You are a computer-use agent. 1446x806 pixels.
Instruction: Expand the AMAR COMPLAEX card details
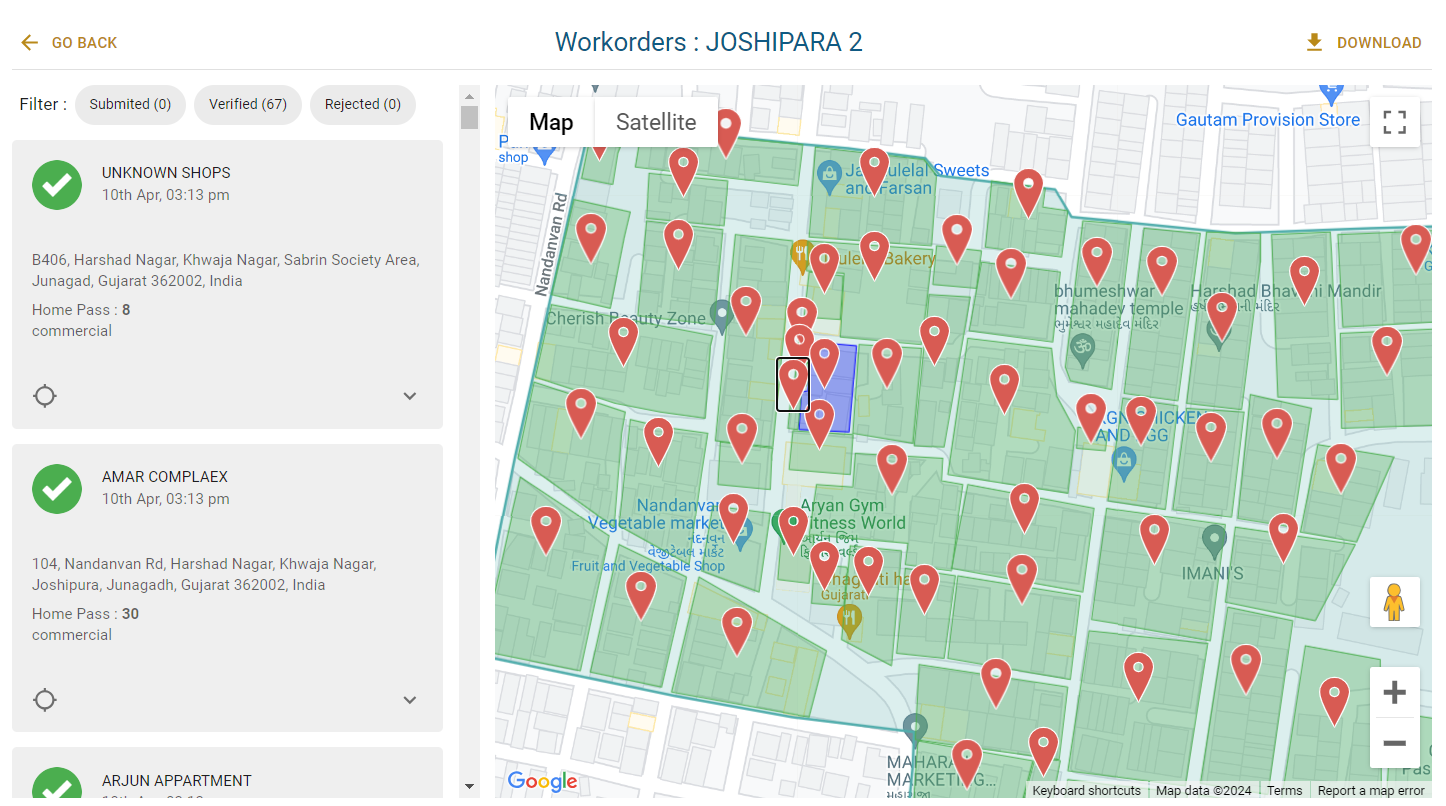(x=410, y=700)
